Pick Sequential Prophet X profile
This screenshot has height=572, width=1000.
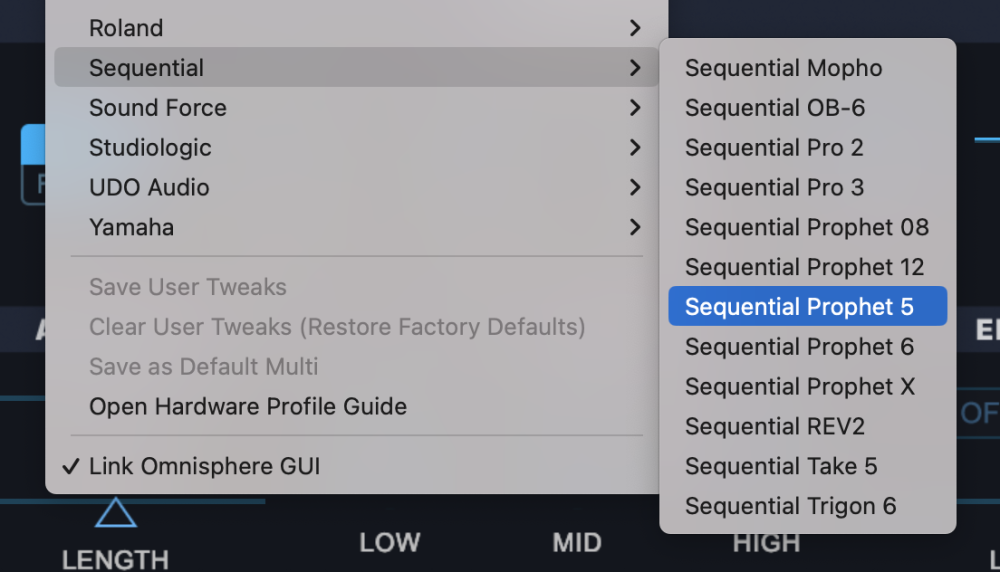(x=799, y=387)
